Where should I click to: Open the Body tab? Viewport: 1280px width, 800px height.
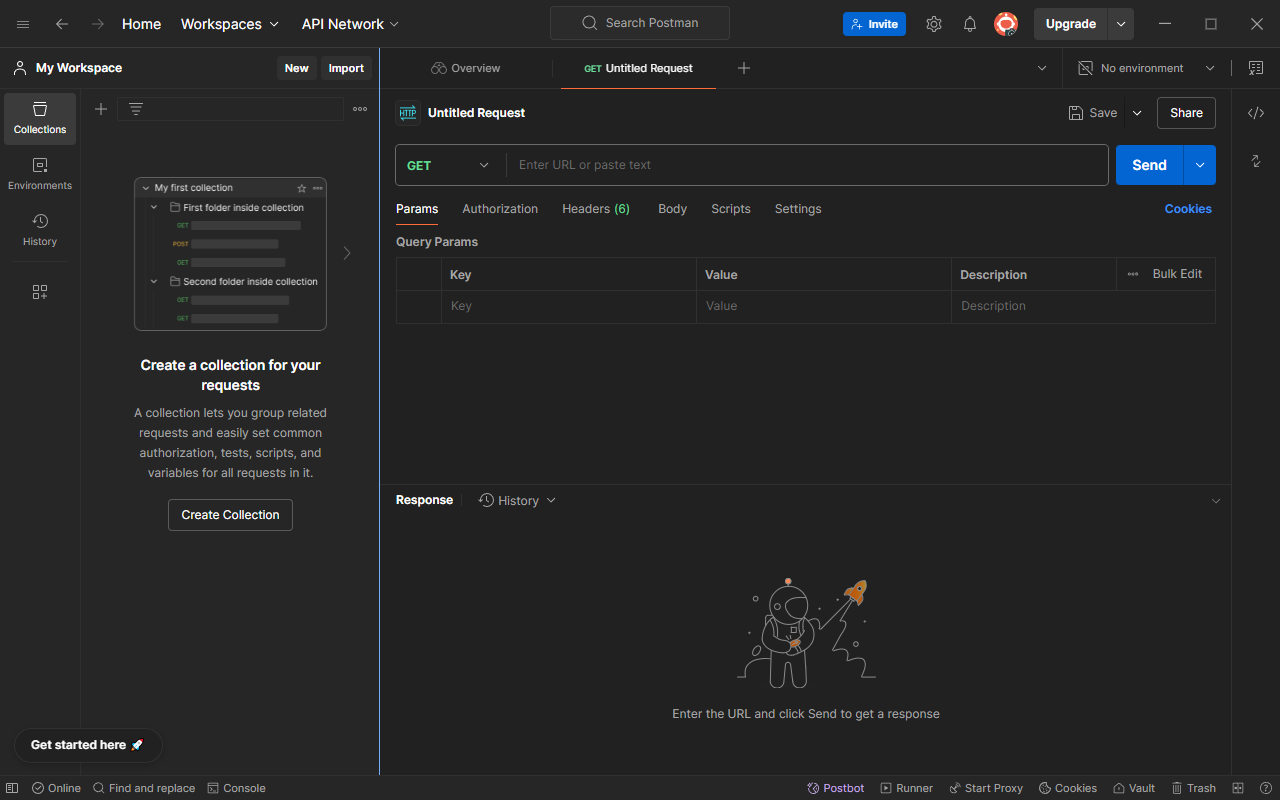pos(672,209)
